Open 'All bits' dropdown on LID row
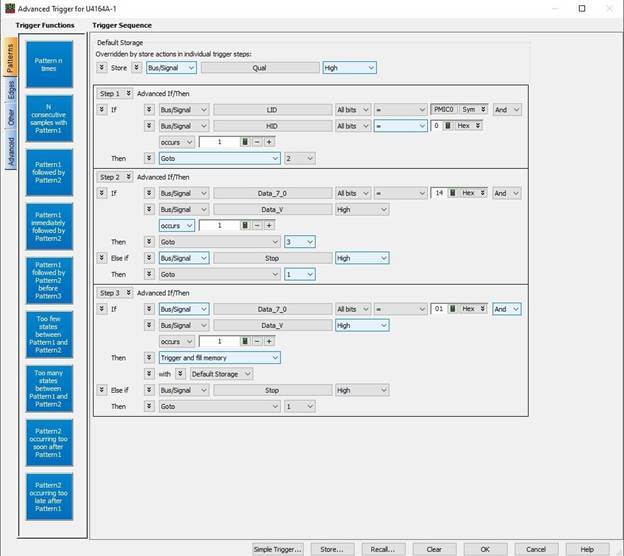The width and height of the screenshot is (624, 556). coord(353,109)
